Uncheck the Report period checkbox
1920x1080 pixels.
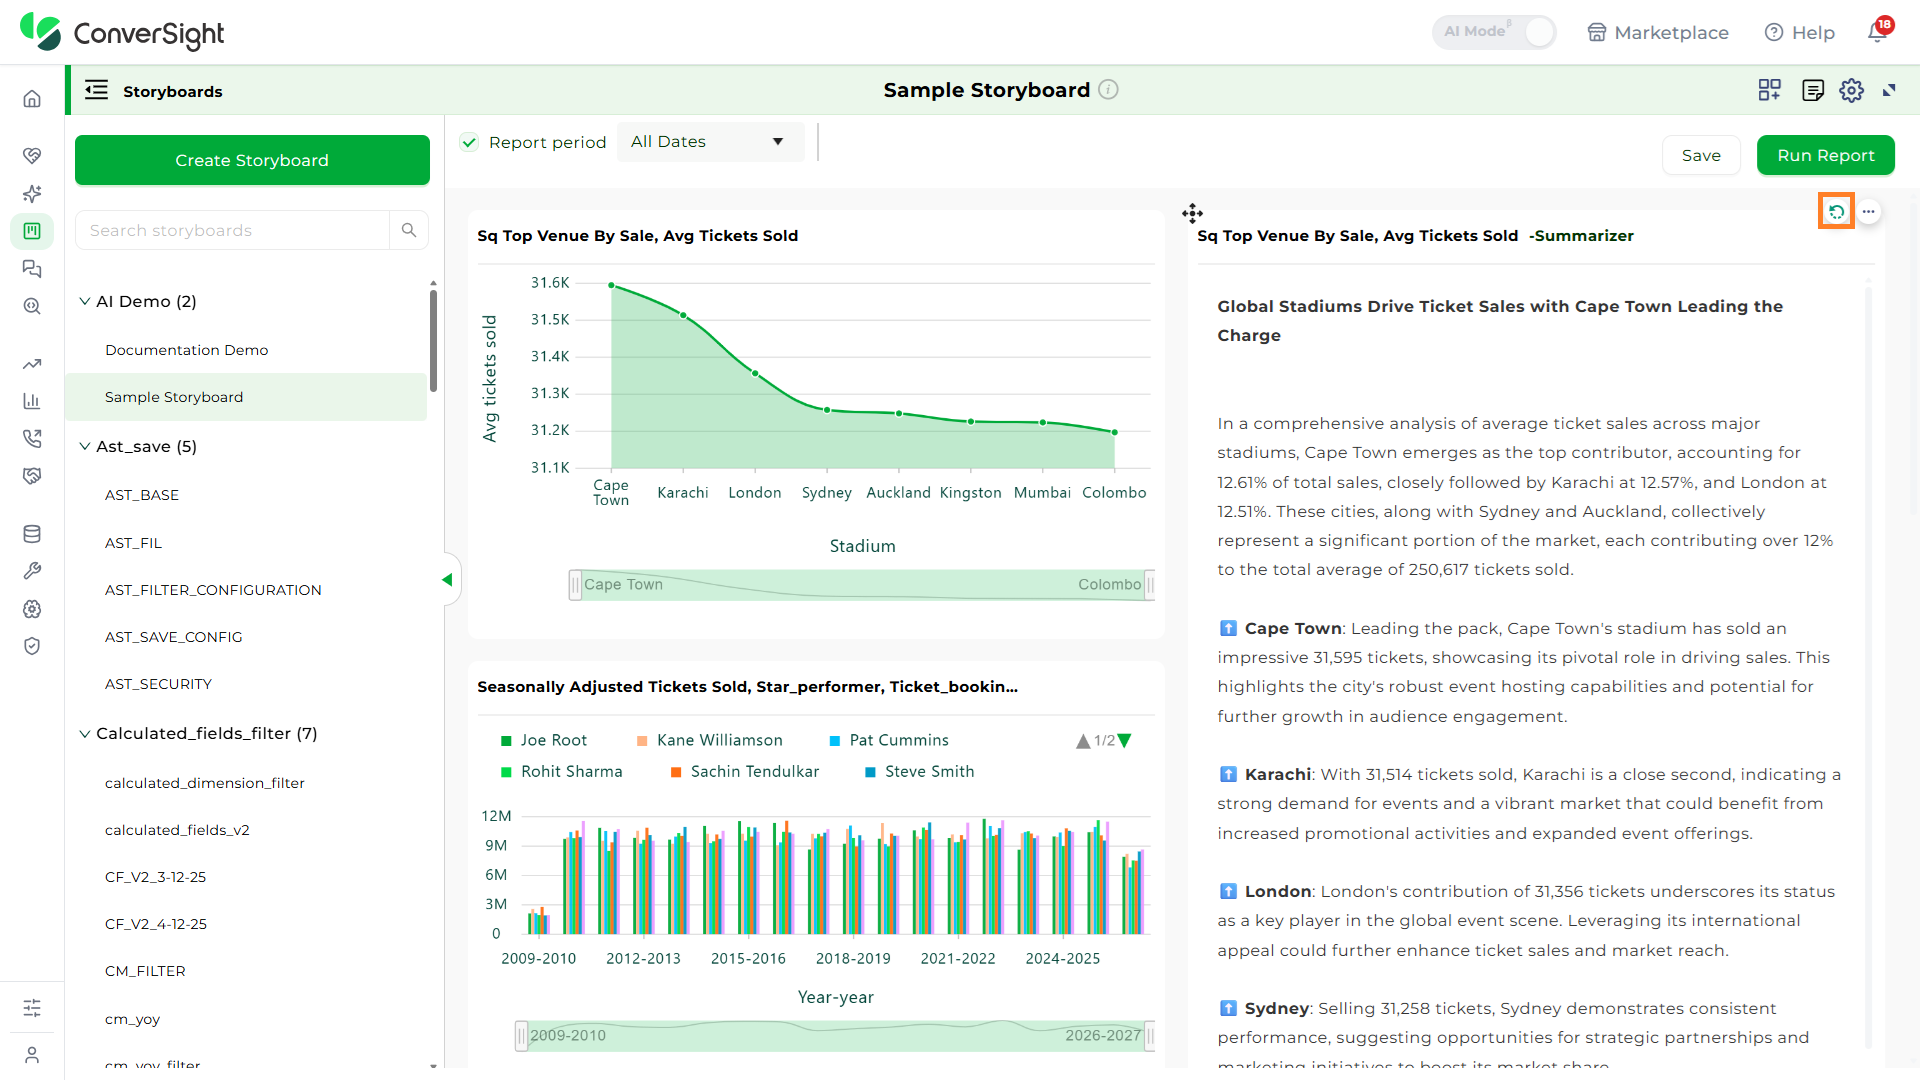(x=469, y=142)
